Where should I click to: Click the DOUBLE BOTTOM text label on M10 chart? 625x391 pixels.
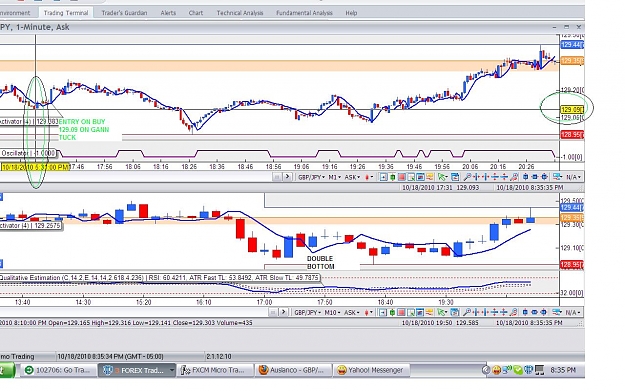coord(320,262)
